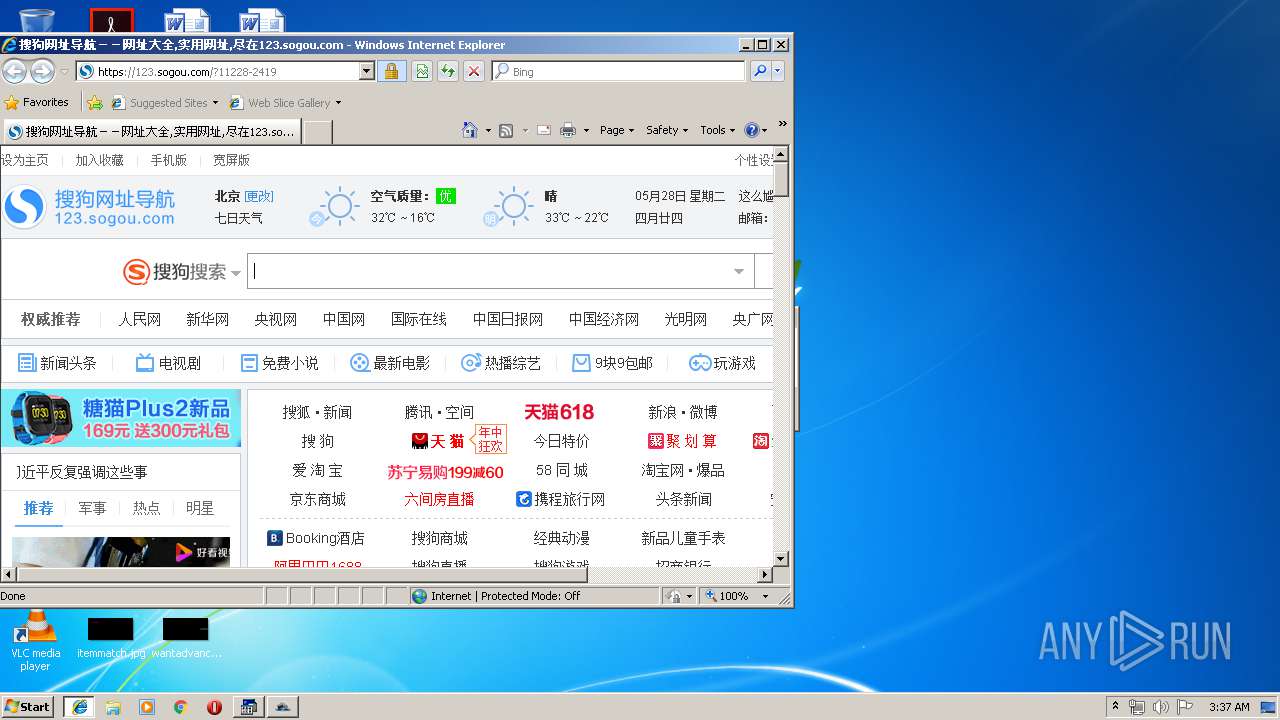Click the 3:37 AM taskbar clock
This screenshot has height=720, width=1280.
pos(1229,707)
